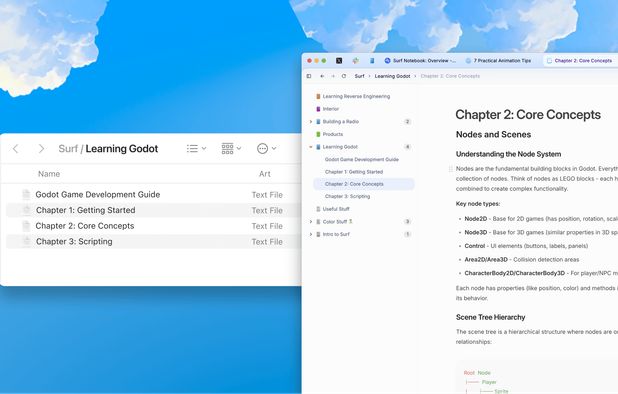Click the Scene Tree Hierarchy heading
This screenshot has width=618, height=394.
click(490, 317)
